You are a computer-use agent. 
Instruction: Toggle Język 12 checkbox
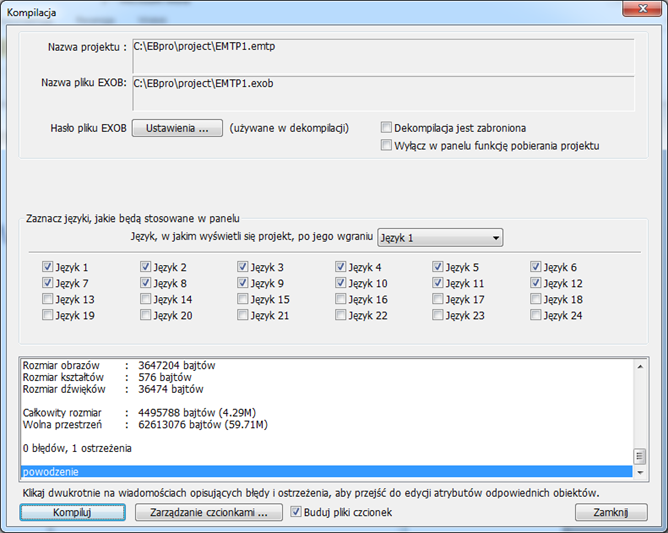point(536,282)
